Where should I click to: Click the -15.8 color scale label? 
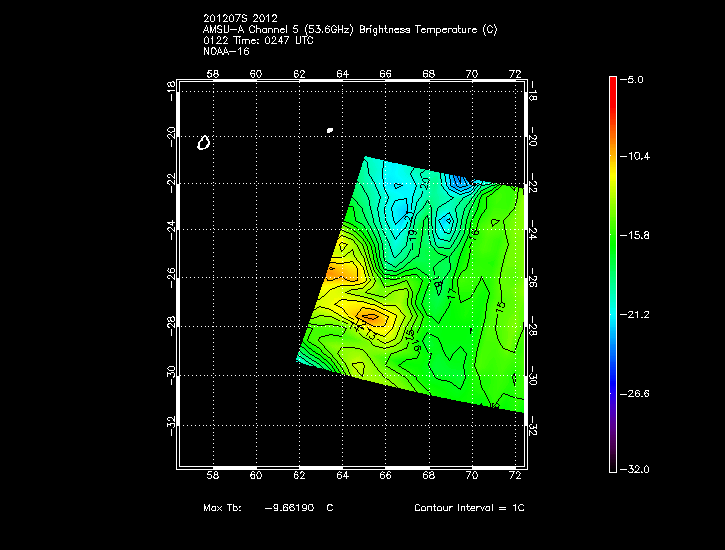[x=636, y=236]
